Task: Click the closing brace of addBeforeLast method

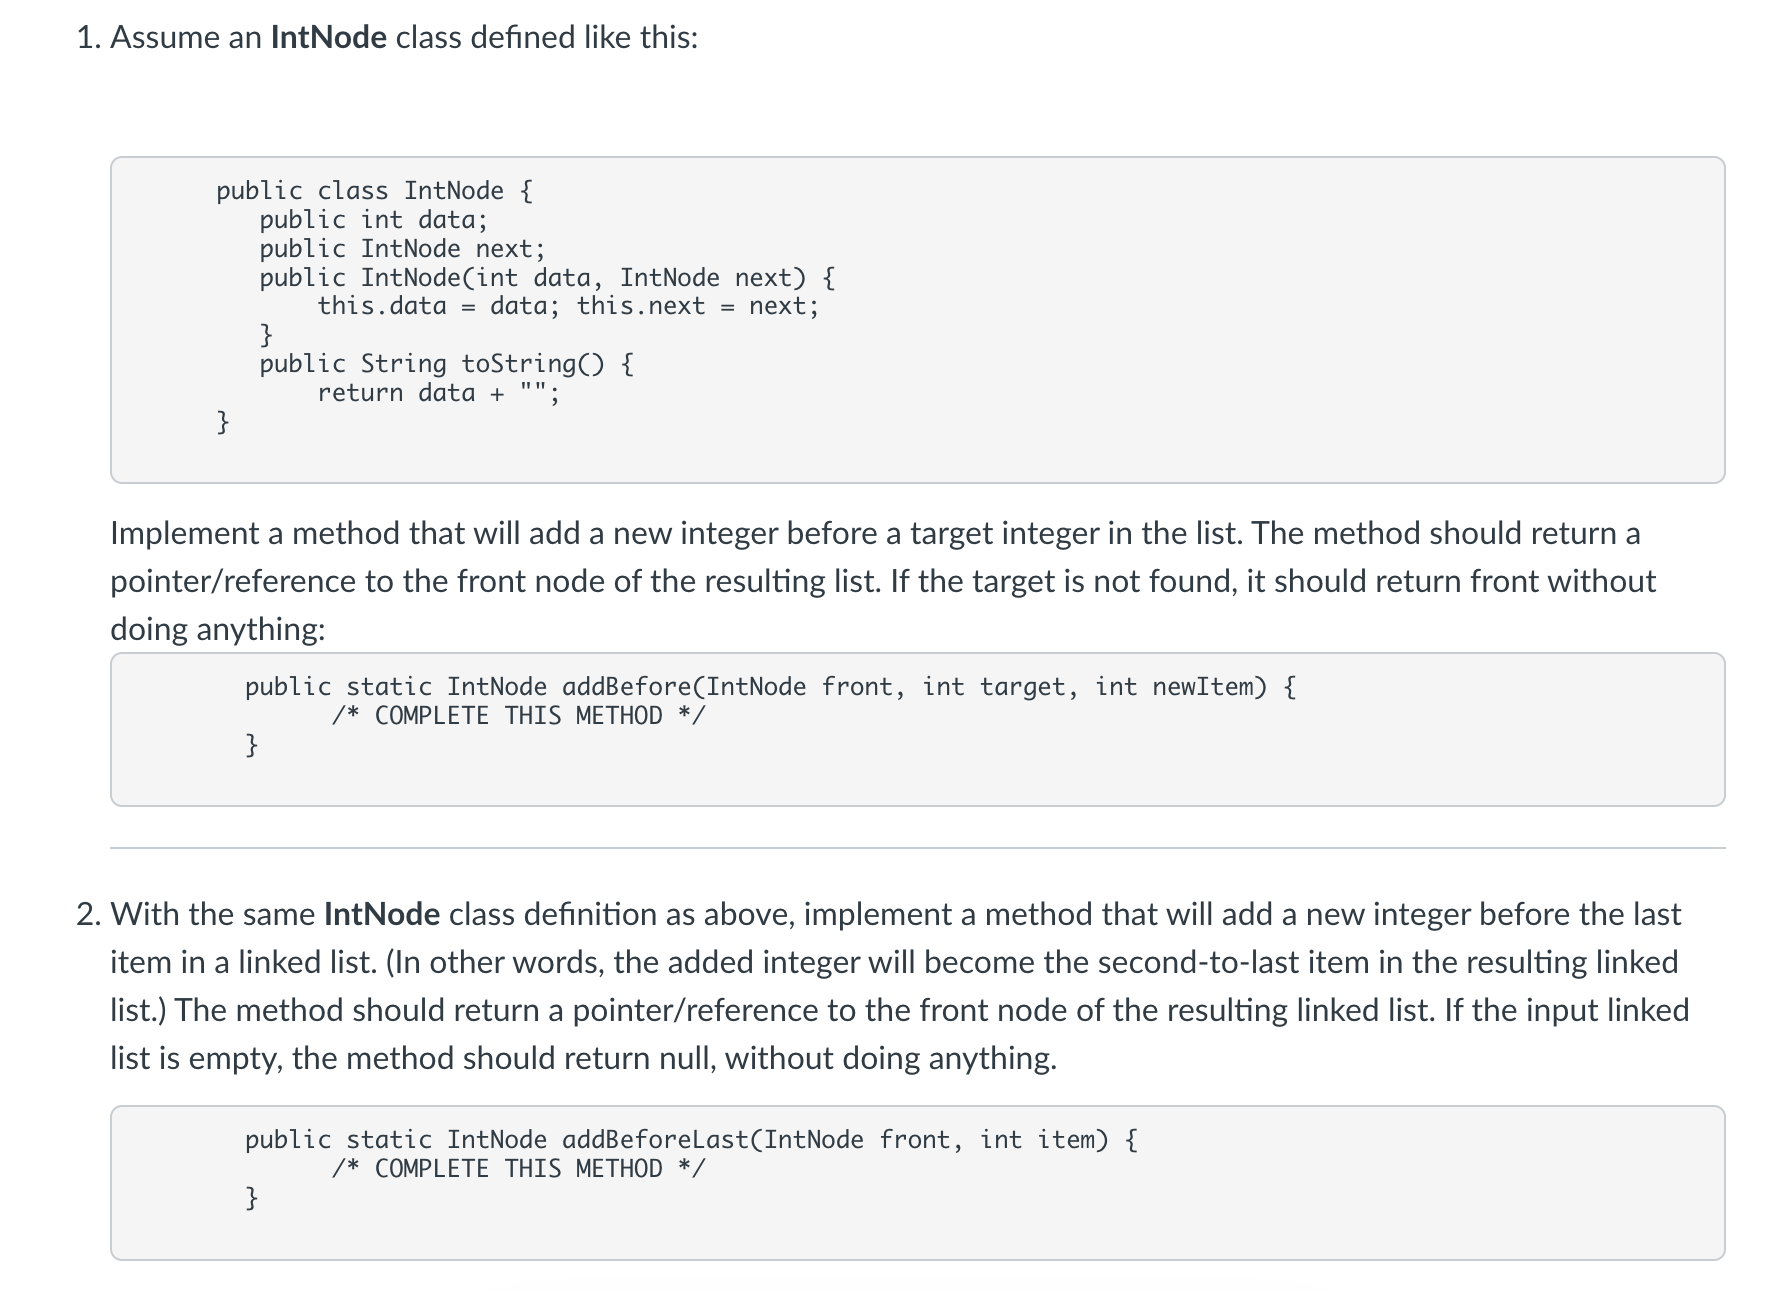Action: (x=252, y=1198)
